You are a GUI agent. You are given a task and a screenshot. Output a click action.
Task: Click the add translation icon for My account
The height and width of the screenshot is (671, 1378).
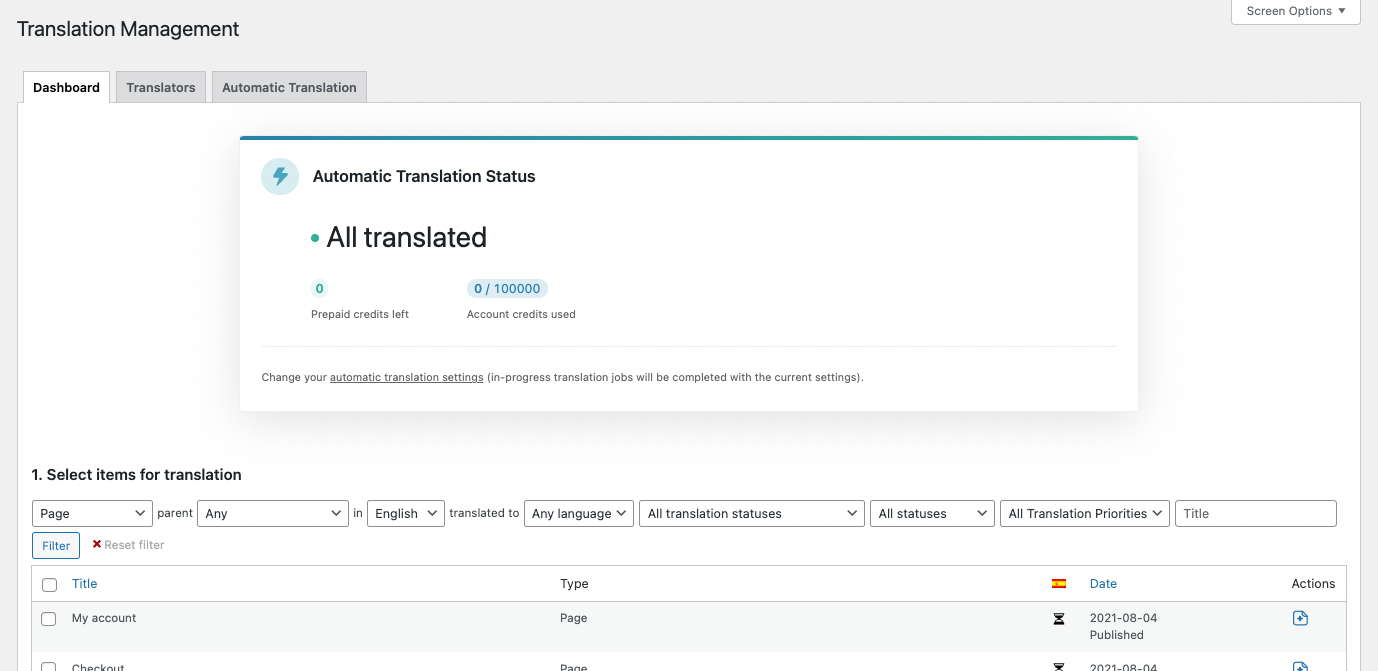(x=1300, y=619)
